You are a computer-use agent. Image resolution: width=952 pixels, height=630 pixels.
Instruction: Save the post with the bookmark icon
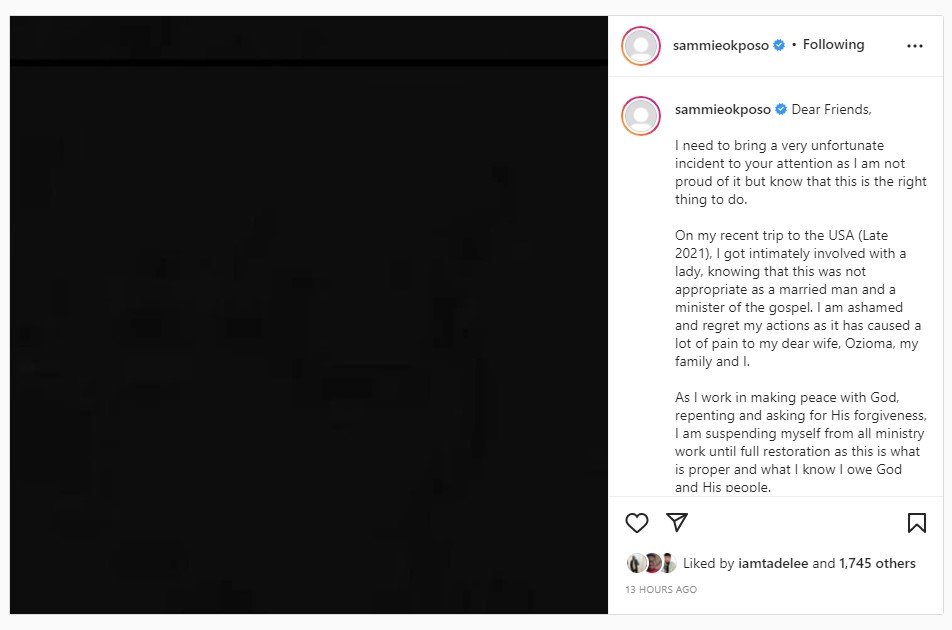[x=916, y=523]
